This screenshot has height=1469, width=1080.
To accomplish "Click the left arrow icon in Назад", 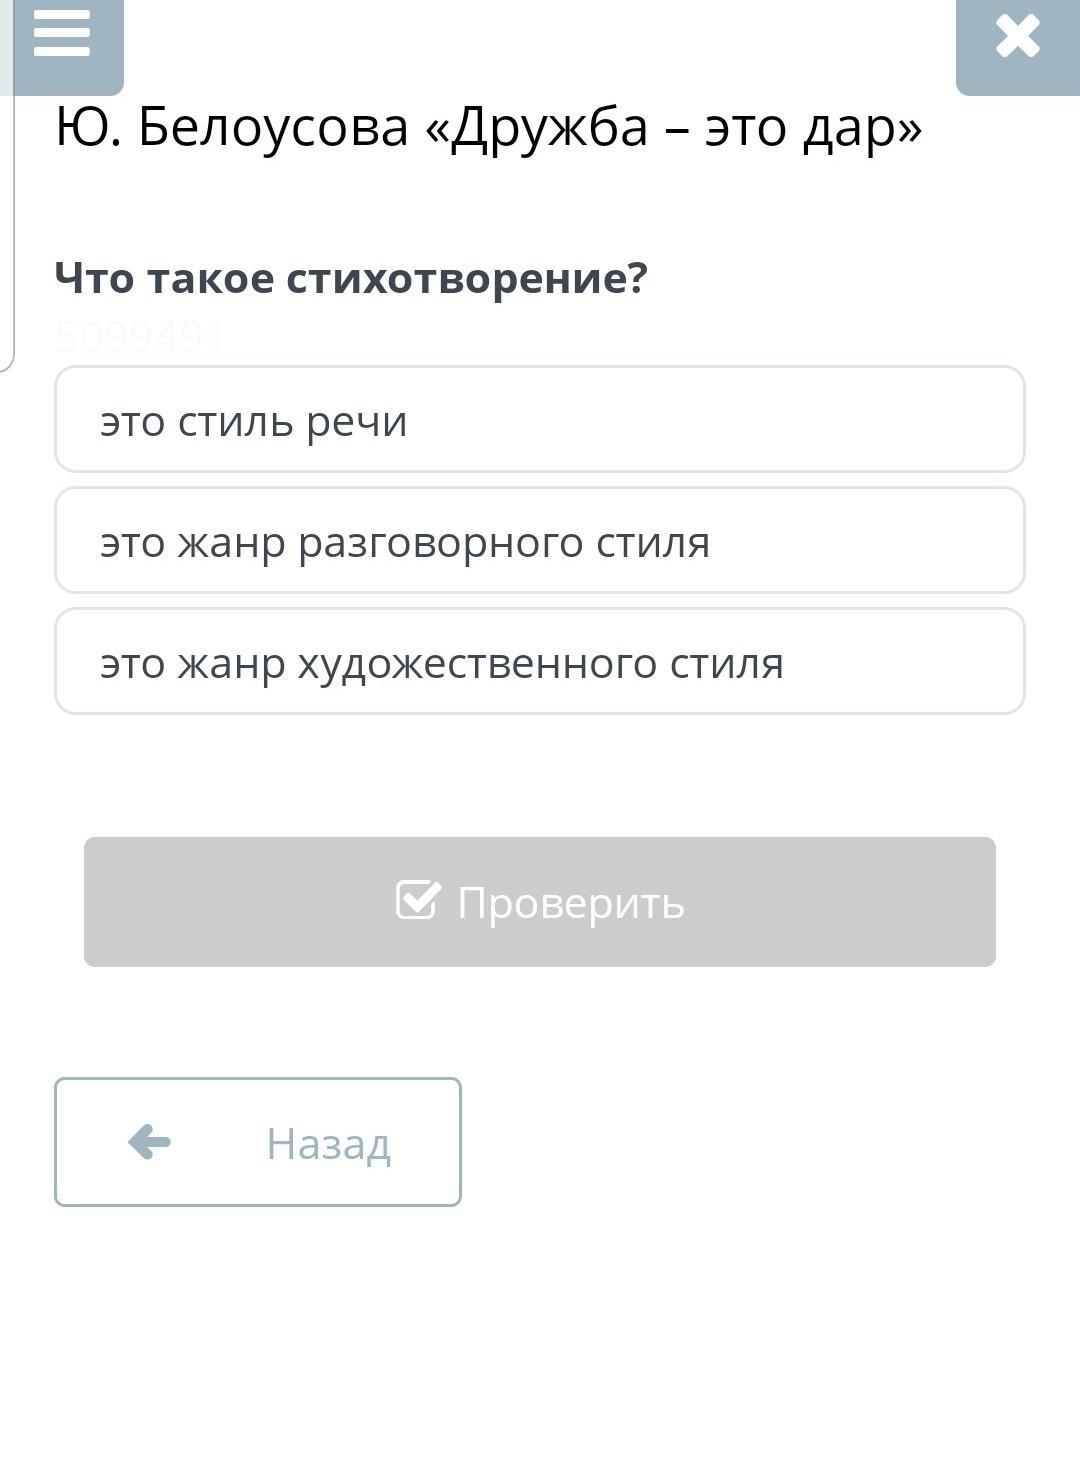I will click(150, 1142).
